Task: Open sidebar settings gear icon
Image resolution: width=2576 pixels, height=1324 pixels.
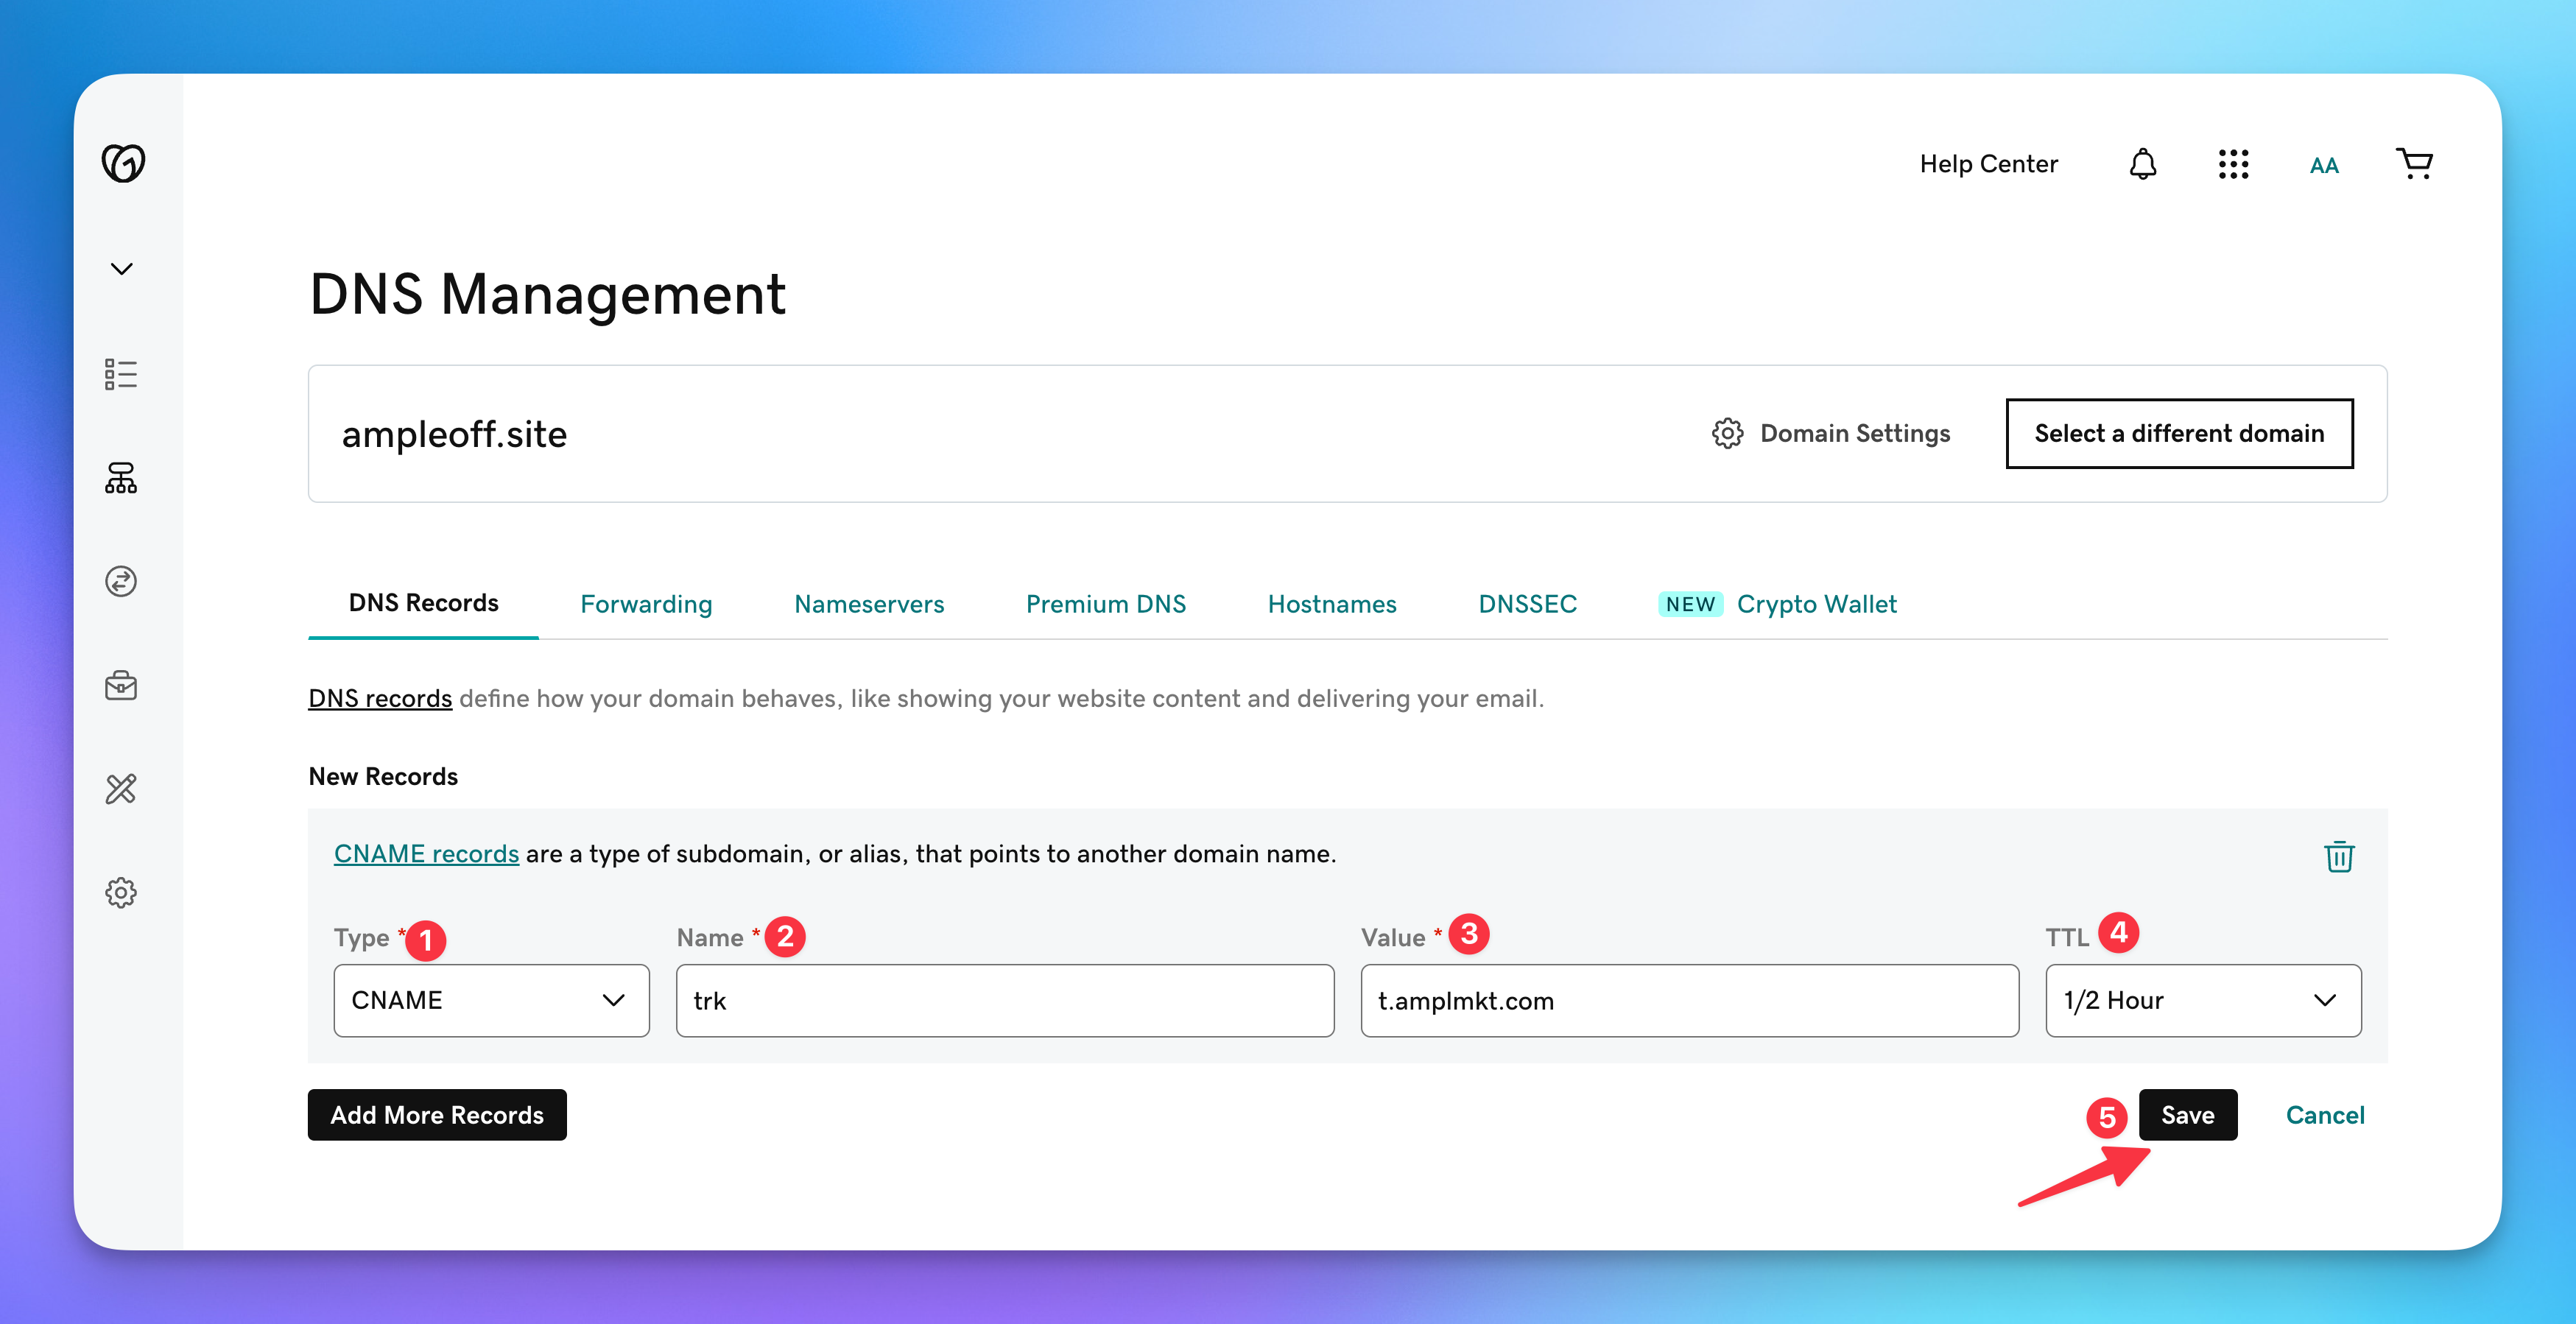Action: click(121, 893)
